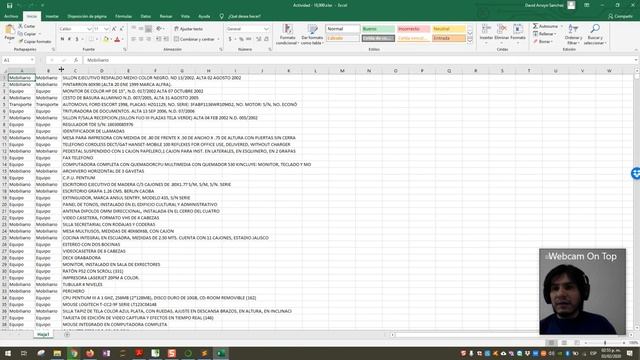Open the Rellenar dropdown
The image size is (640, 360).
pyautogui.click(x=545, y=34)
